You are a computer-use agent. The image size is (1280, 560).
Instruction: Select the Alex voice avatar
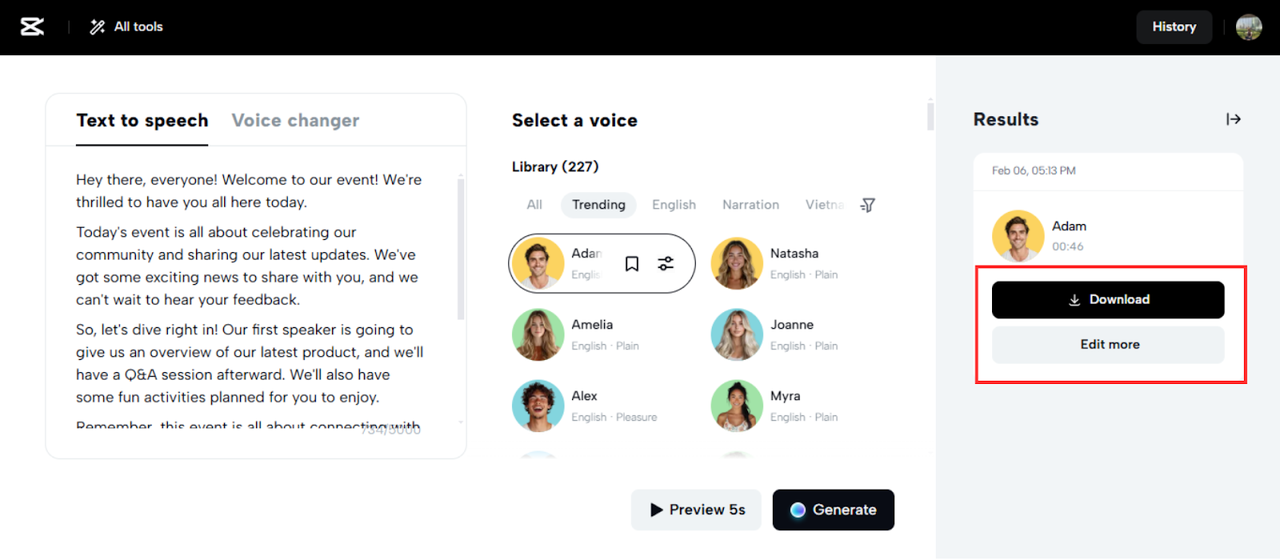tap(538, 405)
